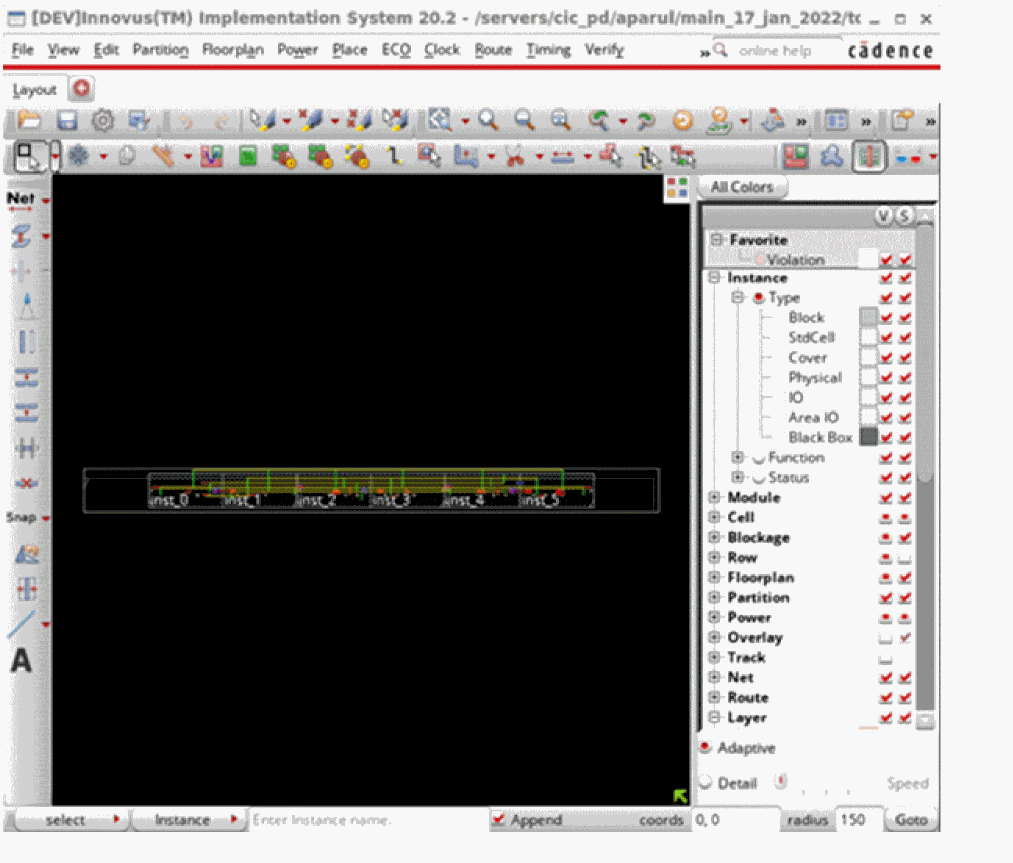
Task: Expand the Blockage tree node
Action: (x=715, y=538)
